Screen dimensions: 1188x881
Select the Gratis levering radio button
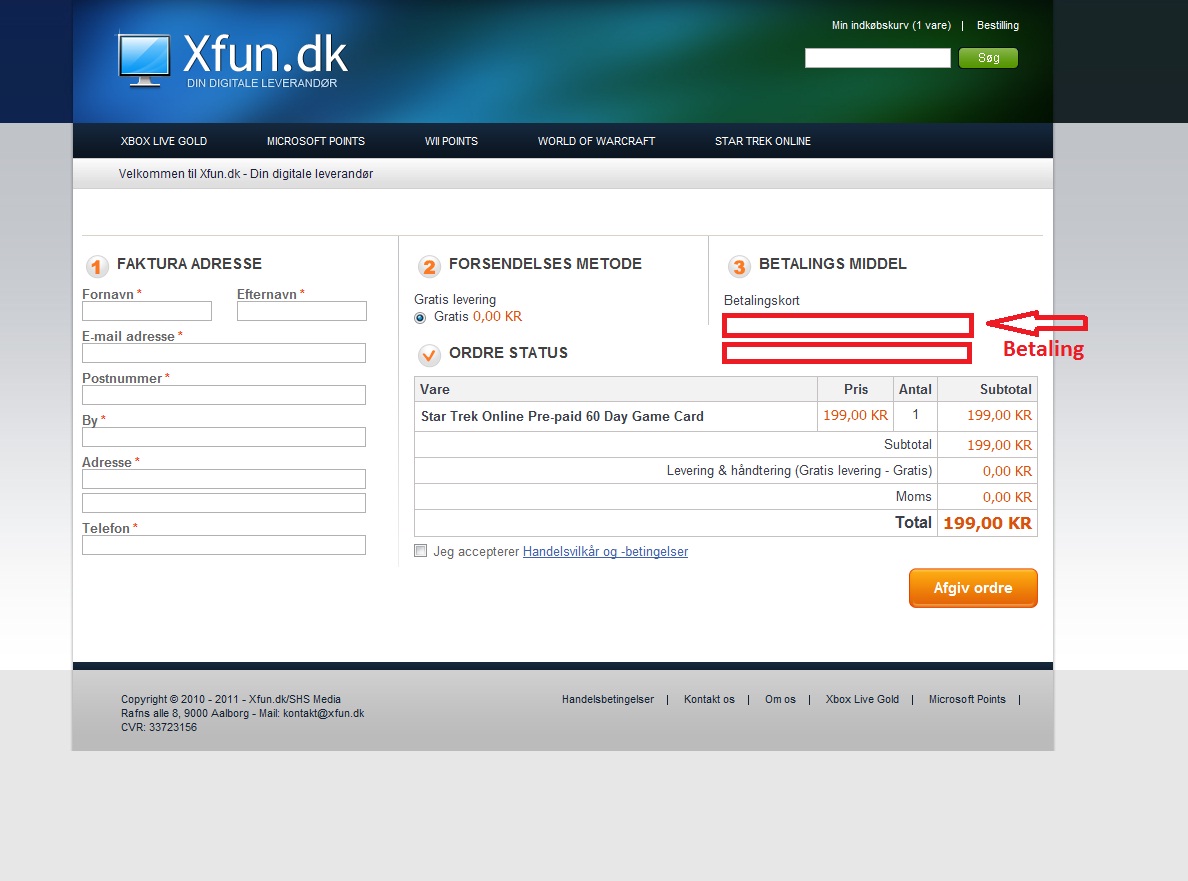pyautogui.click(x=420, y=317)
